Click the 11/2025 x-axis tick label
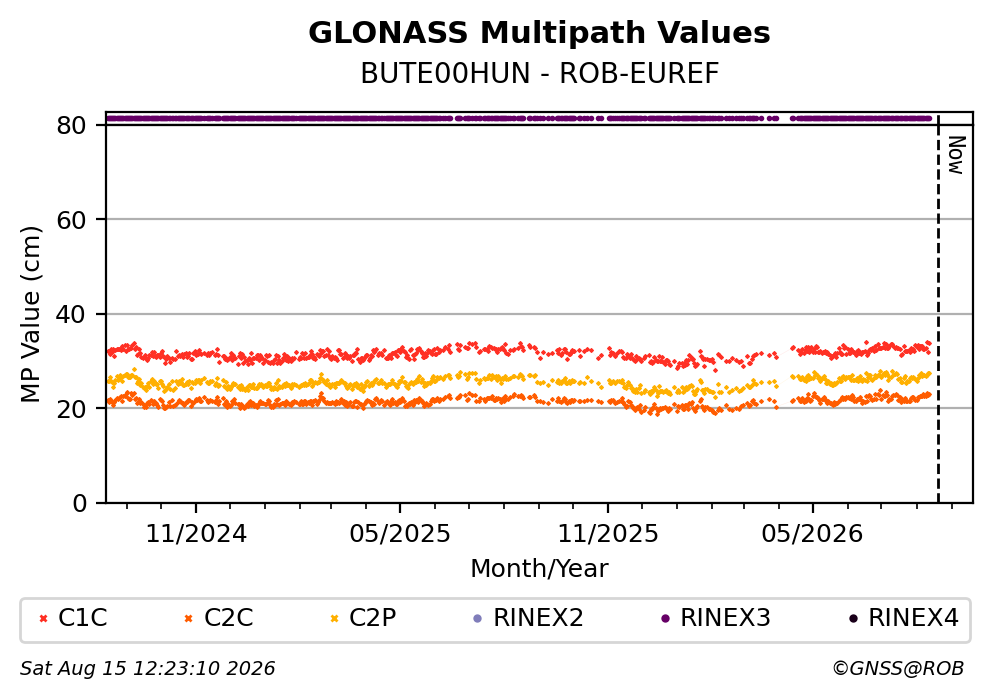 [x=608, y=535]
